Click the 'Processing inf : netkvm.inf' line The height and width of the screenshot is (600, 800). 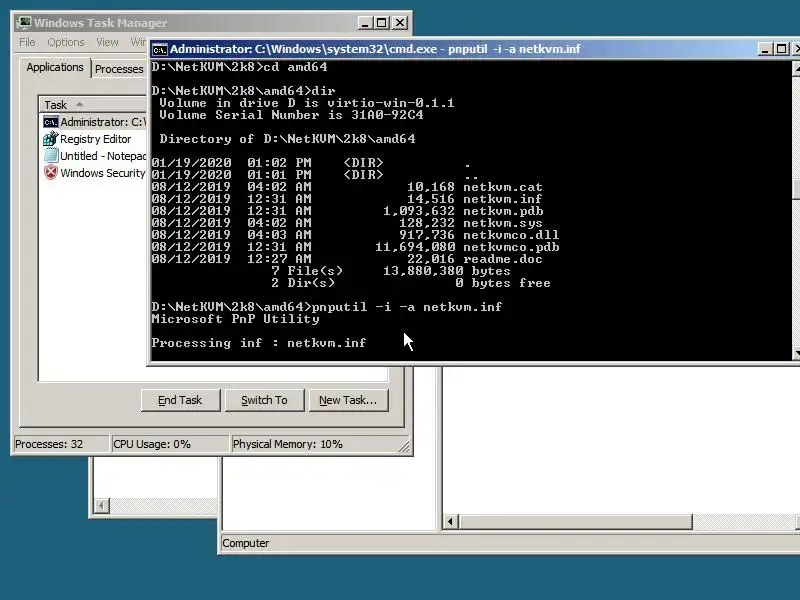tap(259, 343)
